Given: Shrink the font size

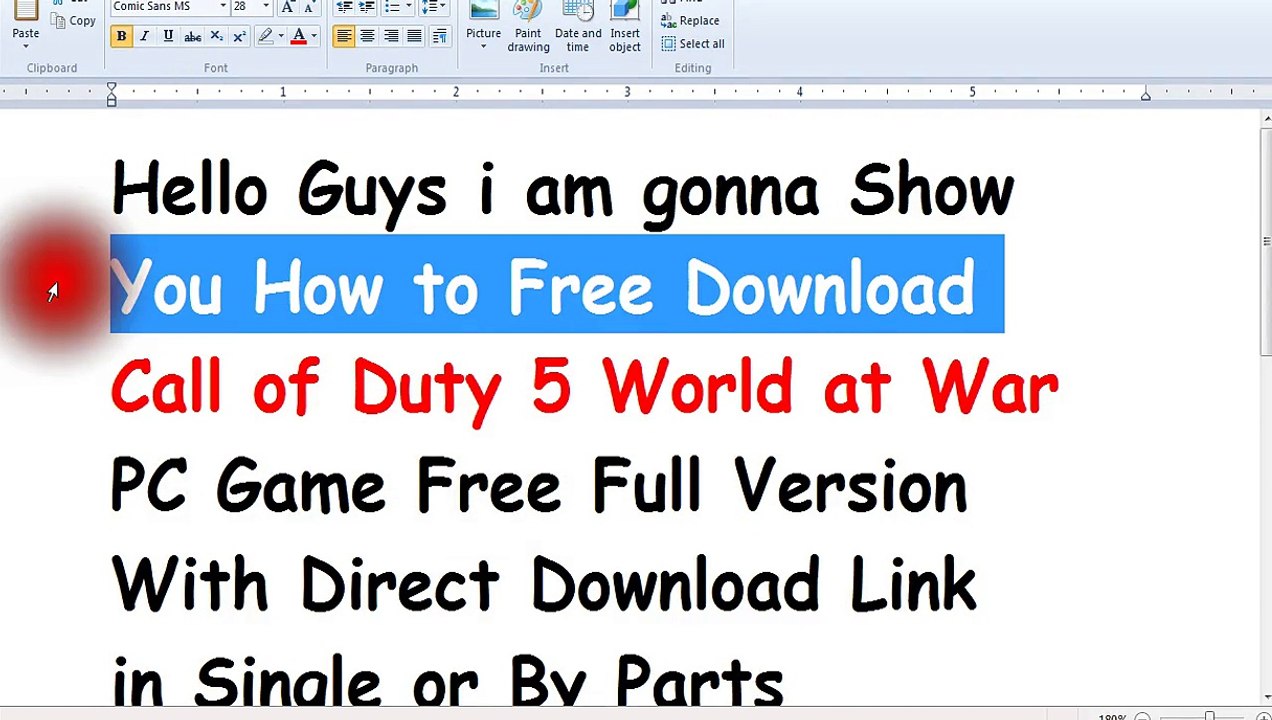Looking at the screenshot, I should tap(308, 7).
